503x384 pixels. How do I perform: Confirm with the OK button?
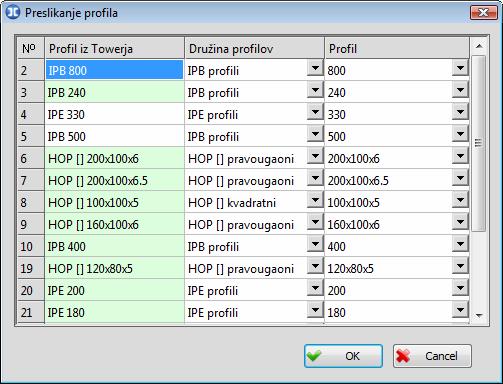tap(343, 356)
